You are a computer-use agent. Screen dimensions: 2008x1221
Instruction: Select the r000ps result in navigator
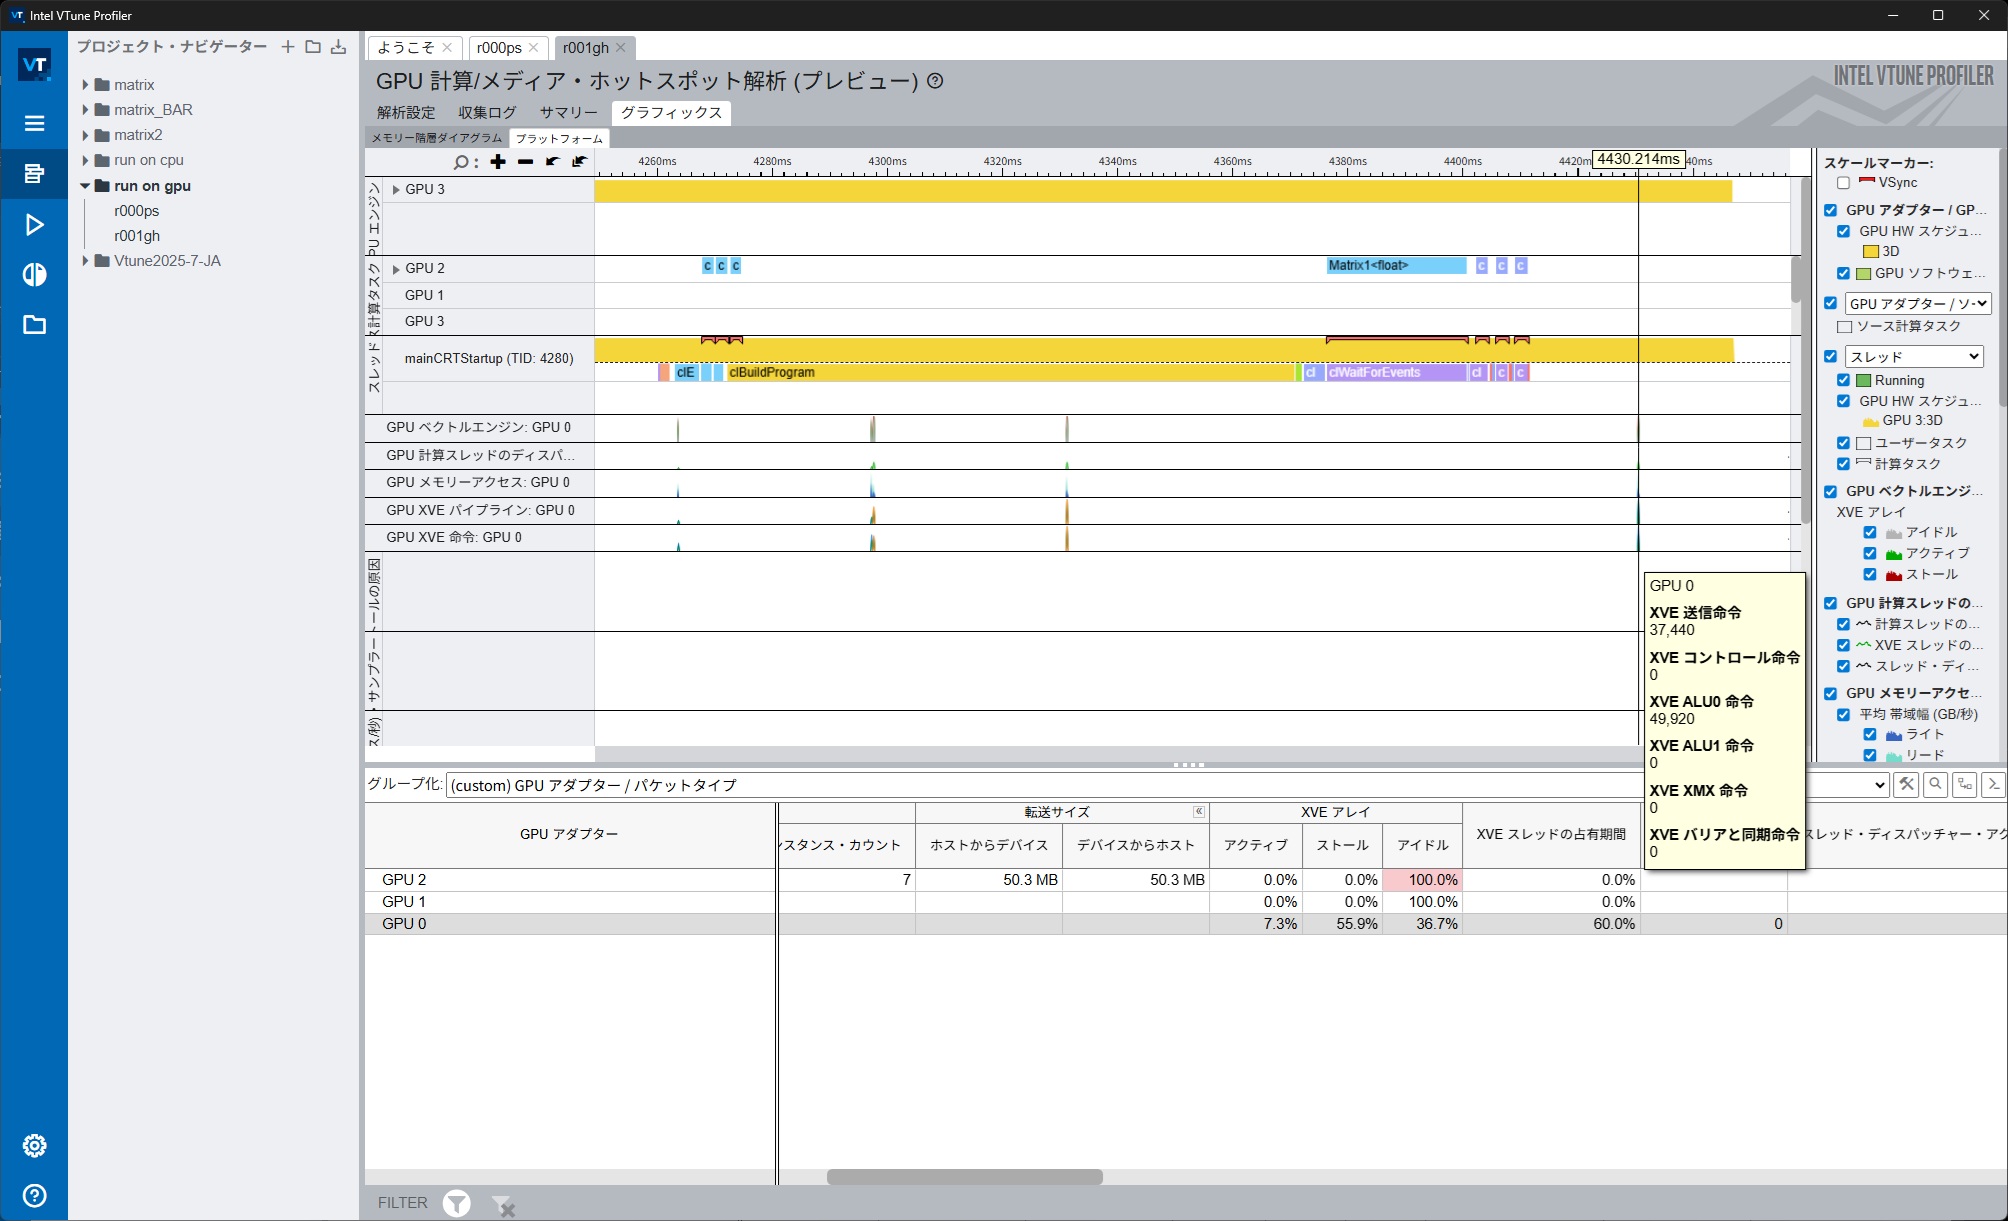(x=136, y=211)
